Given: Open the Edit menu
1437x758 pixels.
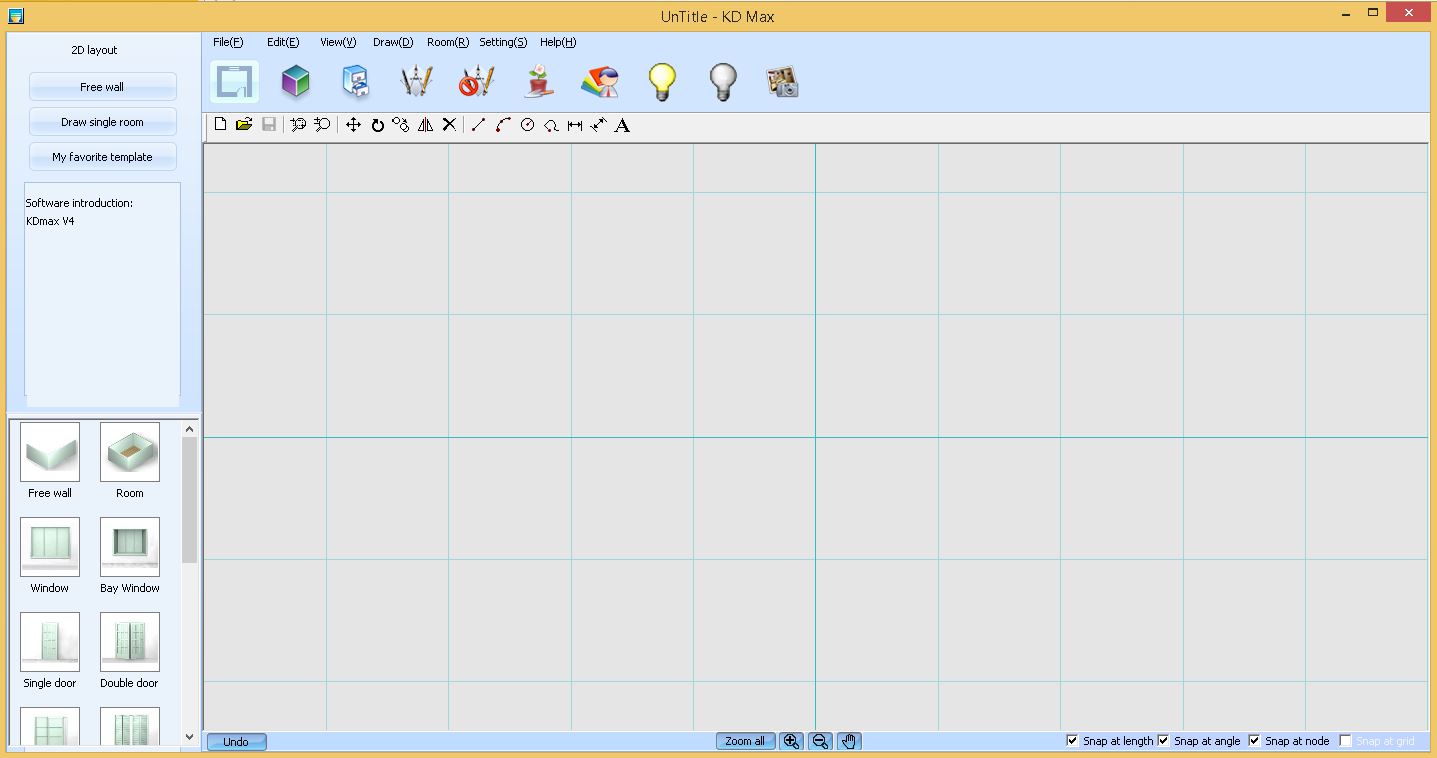Looking at the screenshot, I should (283, 42).
